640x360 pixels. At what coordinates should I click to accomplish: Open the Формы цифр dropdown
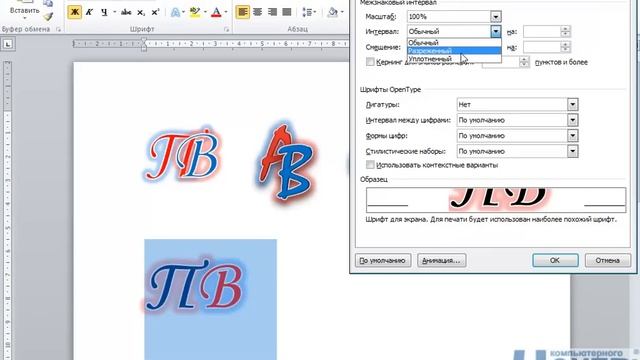point(572,136)
